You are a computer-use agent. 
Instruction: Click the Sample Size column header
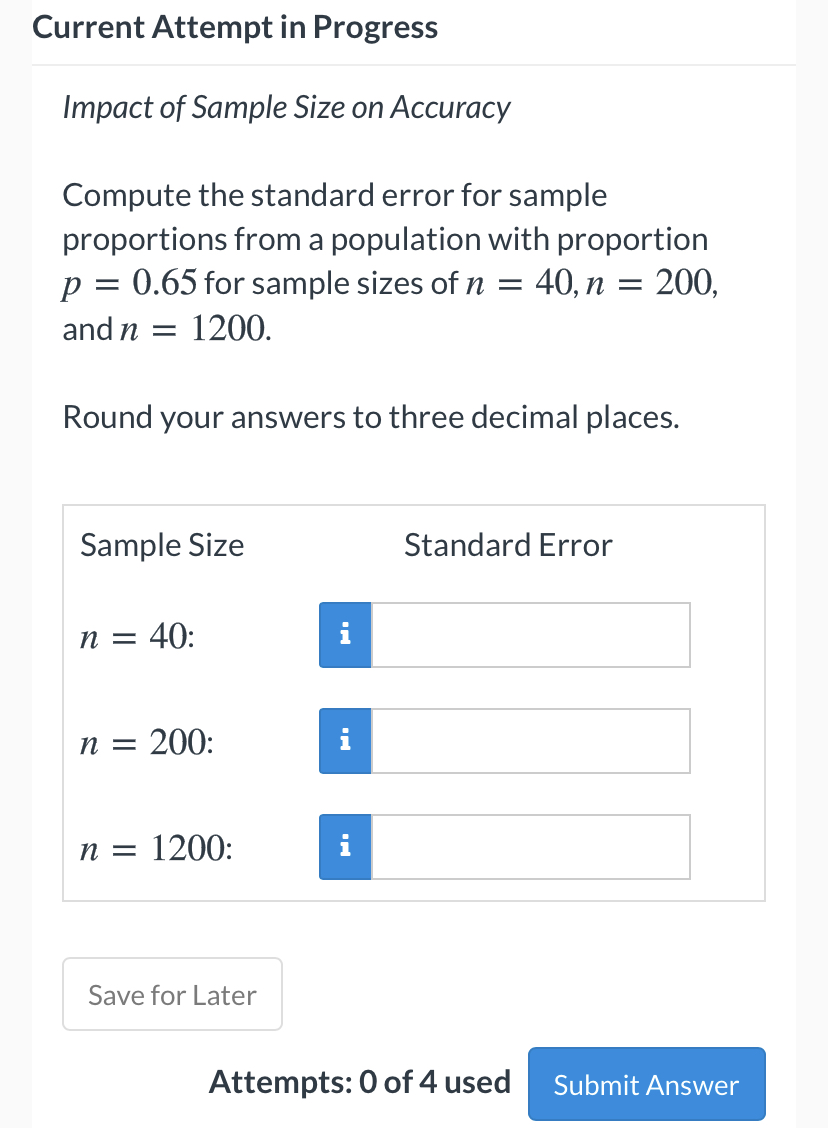click(161, 545)
